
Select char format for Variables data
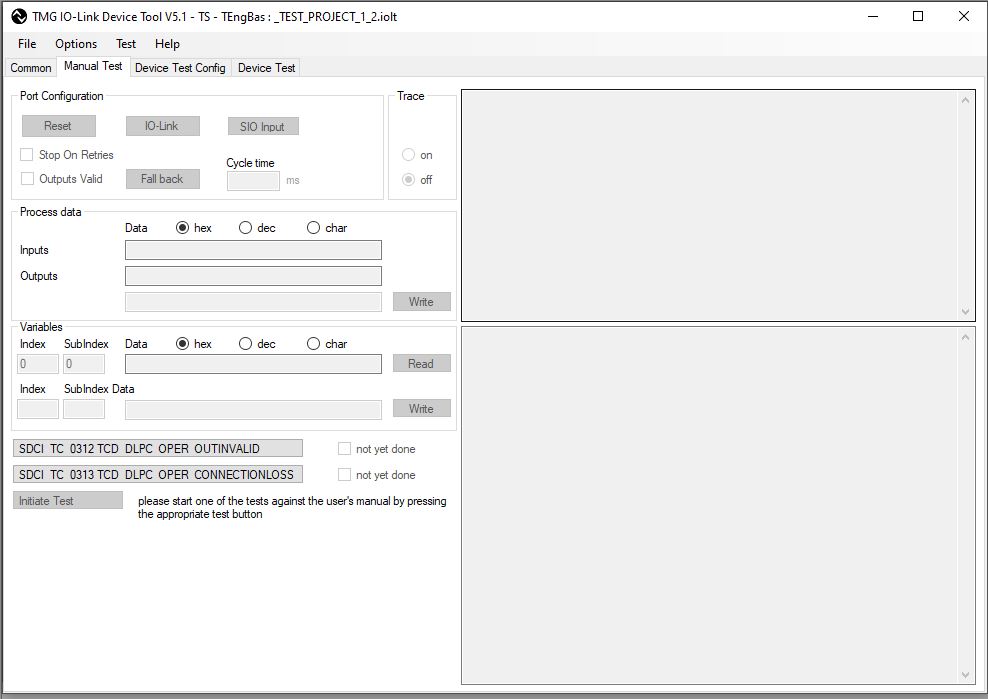point(314,344)
